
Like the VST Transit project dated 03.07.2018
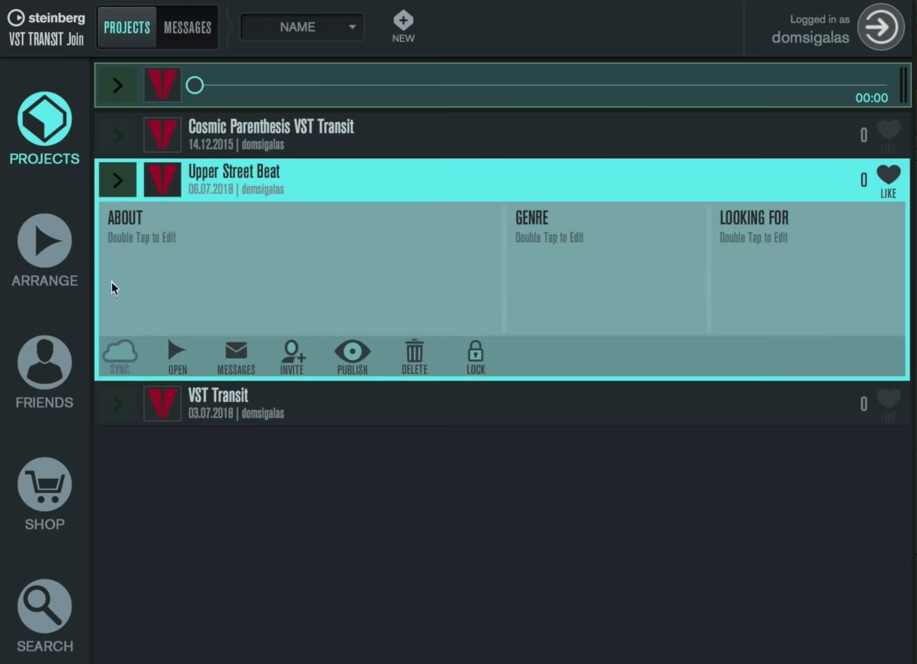click(x=888, y=405)
